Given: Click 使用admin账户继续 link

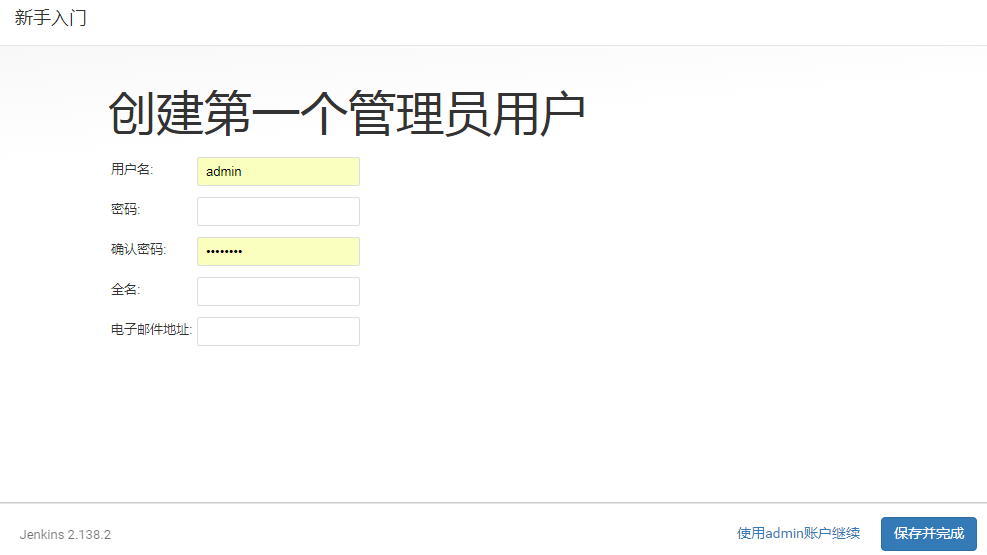Looking at the screenshot, I should point(798,534).
